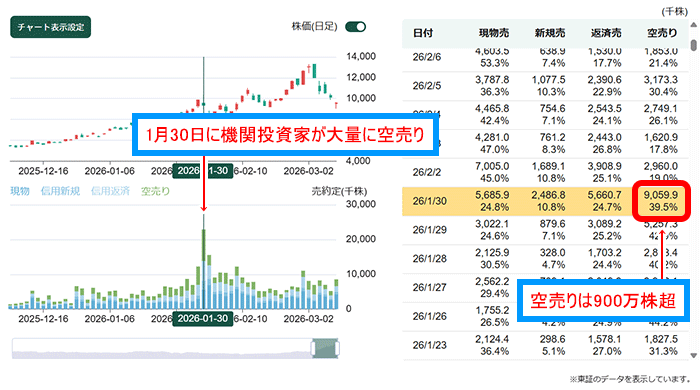Click the 3,022.1 value in 26/1/29 row
The width and height of the screenshot is (700, 390).
pyautogui.click(x=492, y=224)
